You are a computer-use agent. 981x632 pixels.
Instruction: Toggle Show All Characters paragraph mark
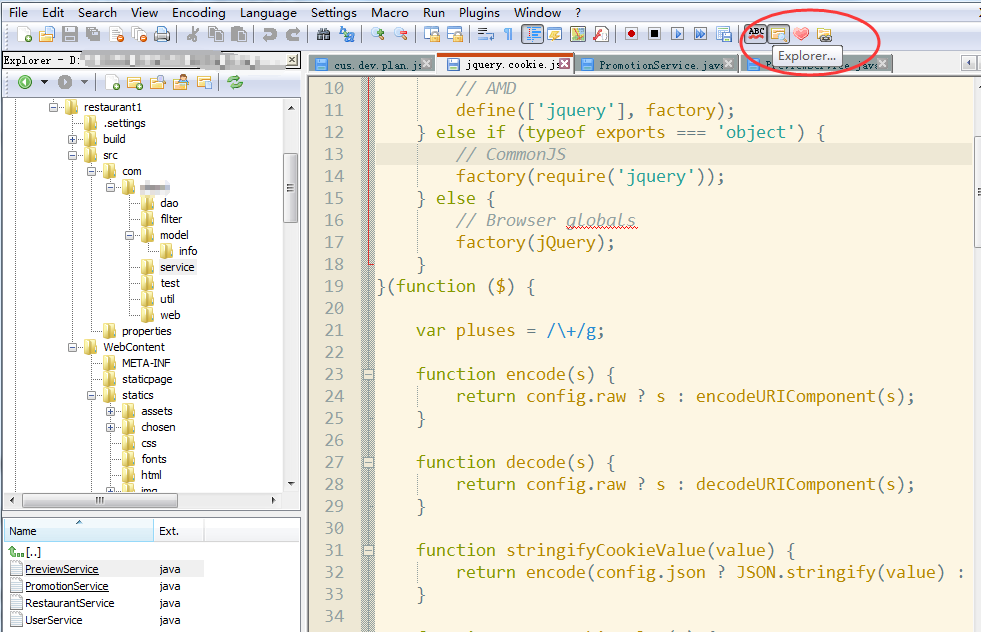[509, 33]
